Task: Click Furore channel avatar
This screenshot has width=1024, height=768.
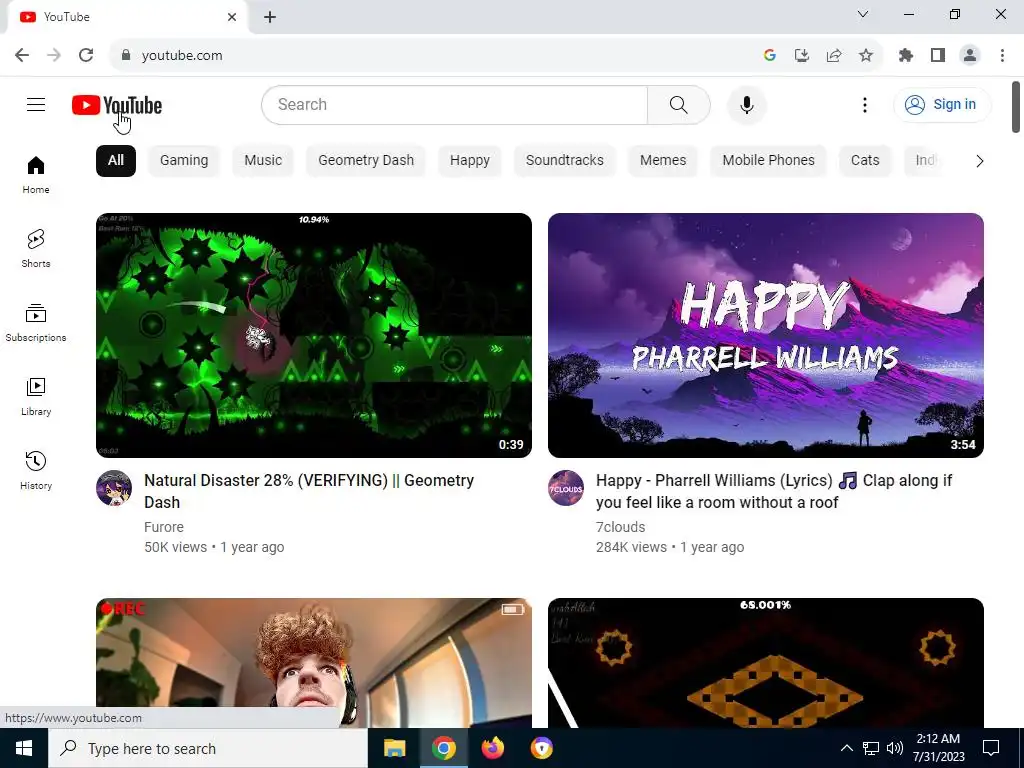Action: click(x=114, y=488)
